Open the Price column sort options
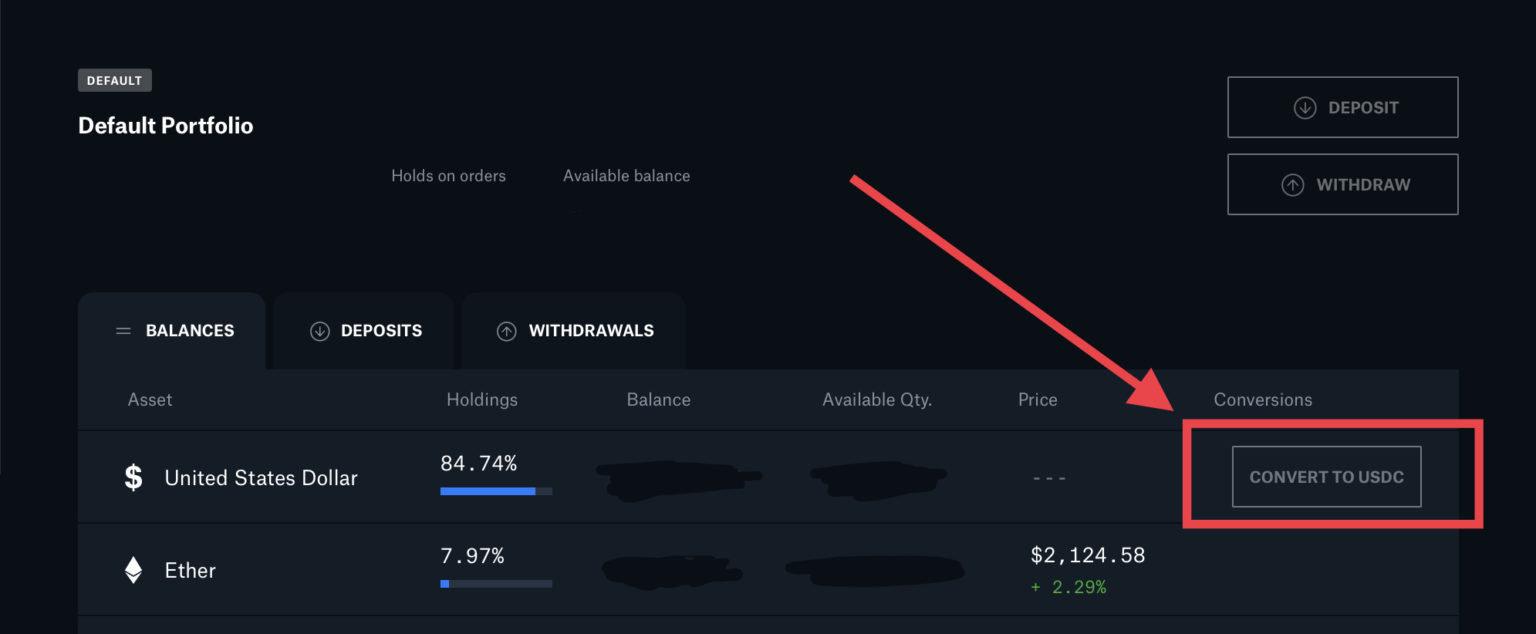This screenshot has width=1536, height=634. point(1037,399)
